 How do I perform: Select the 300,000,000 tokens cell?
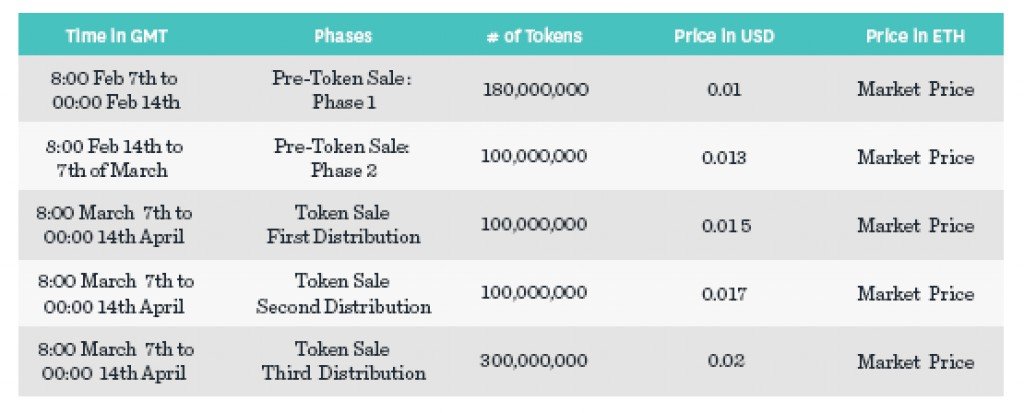pos(534,362)
